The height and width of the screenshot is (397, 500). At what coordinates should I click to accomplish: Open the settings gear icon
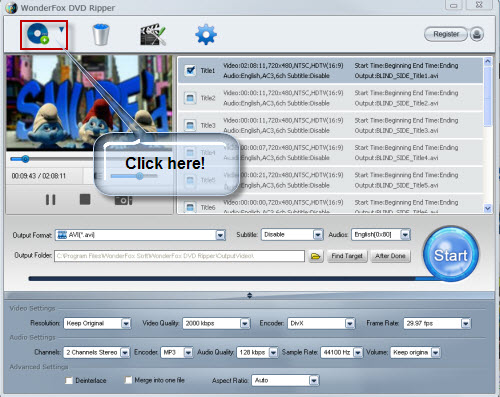click(206, 34)
